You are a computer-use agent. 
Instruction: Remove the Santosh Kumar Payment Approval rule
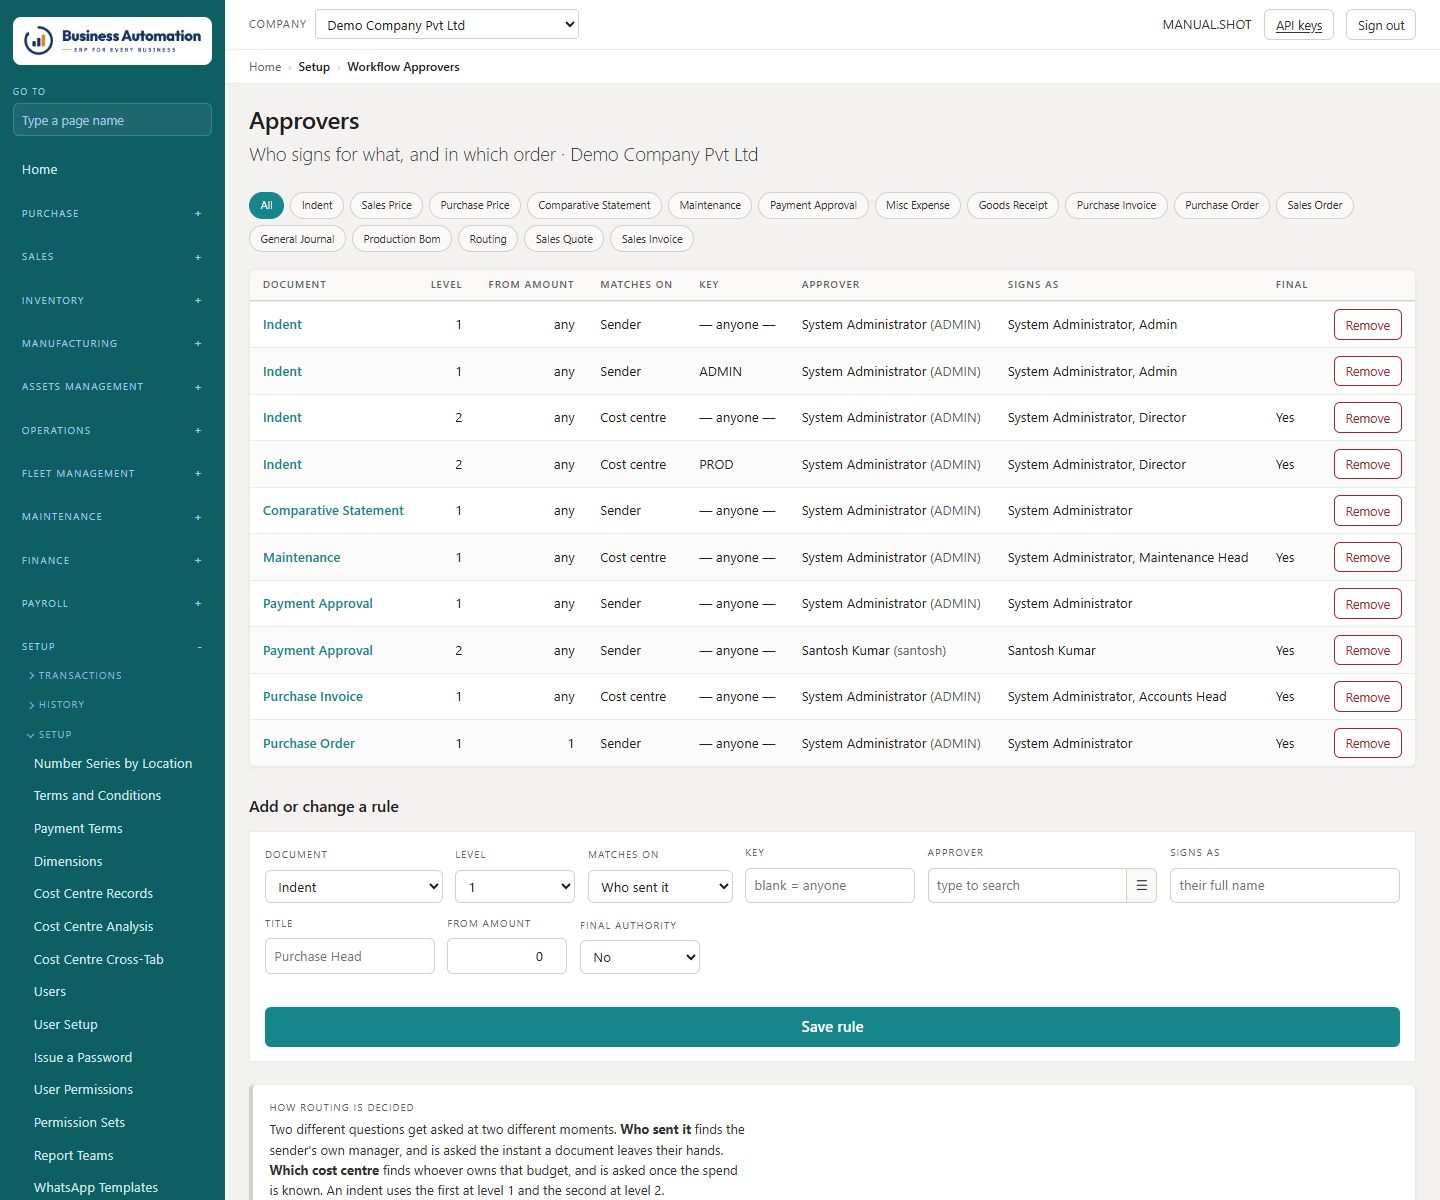[x=1367, y=650]
